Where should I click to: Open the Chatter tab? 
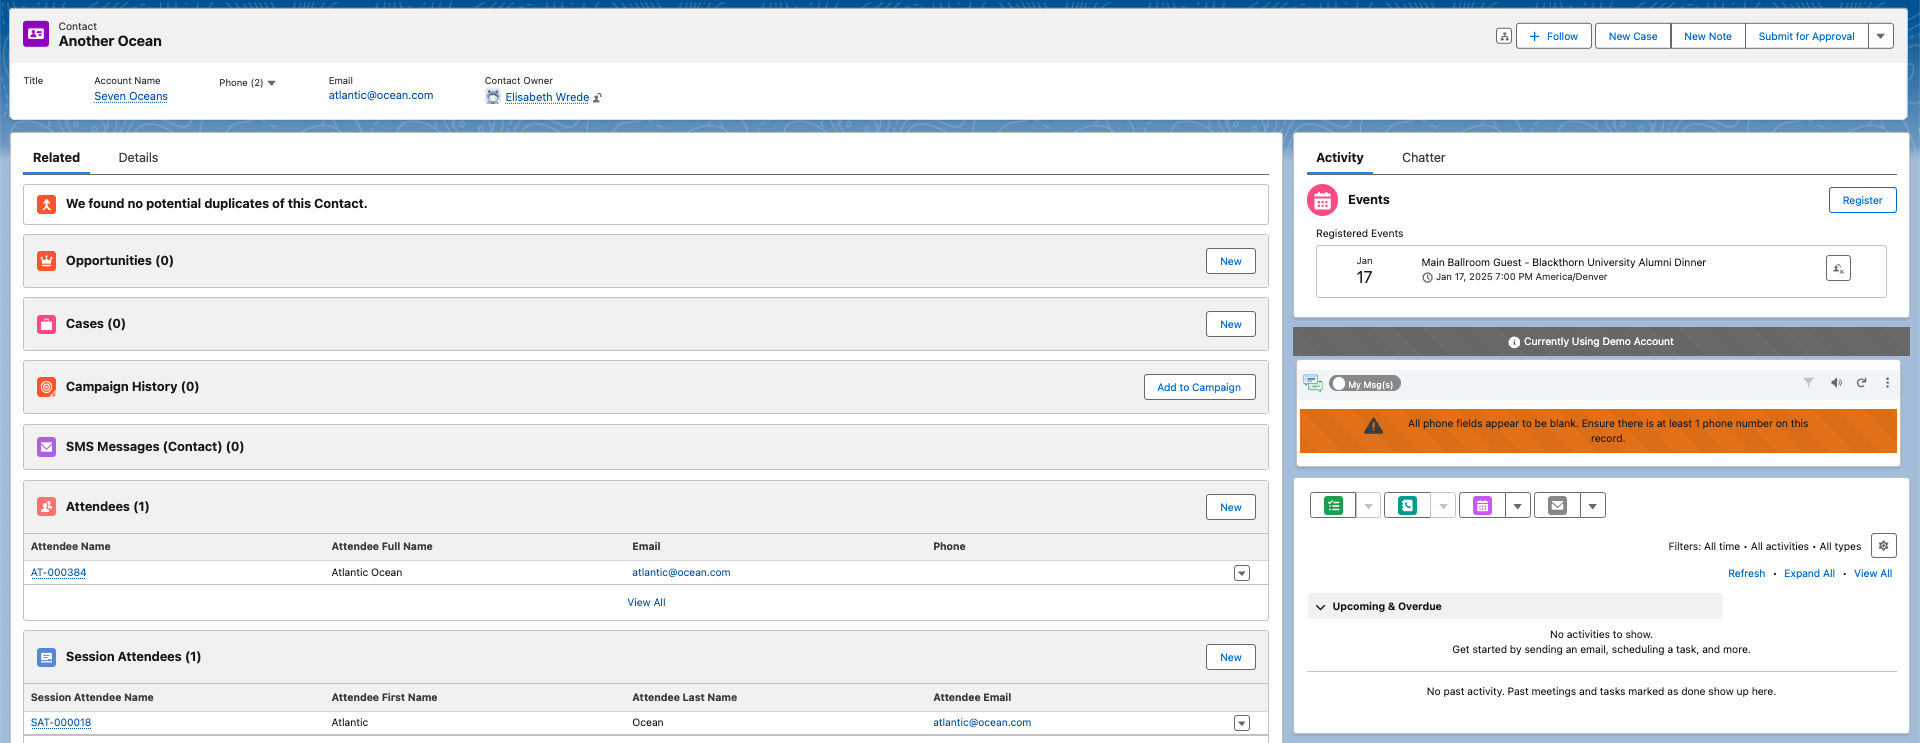click(1423, 158)
